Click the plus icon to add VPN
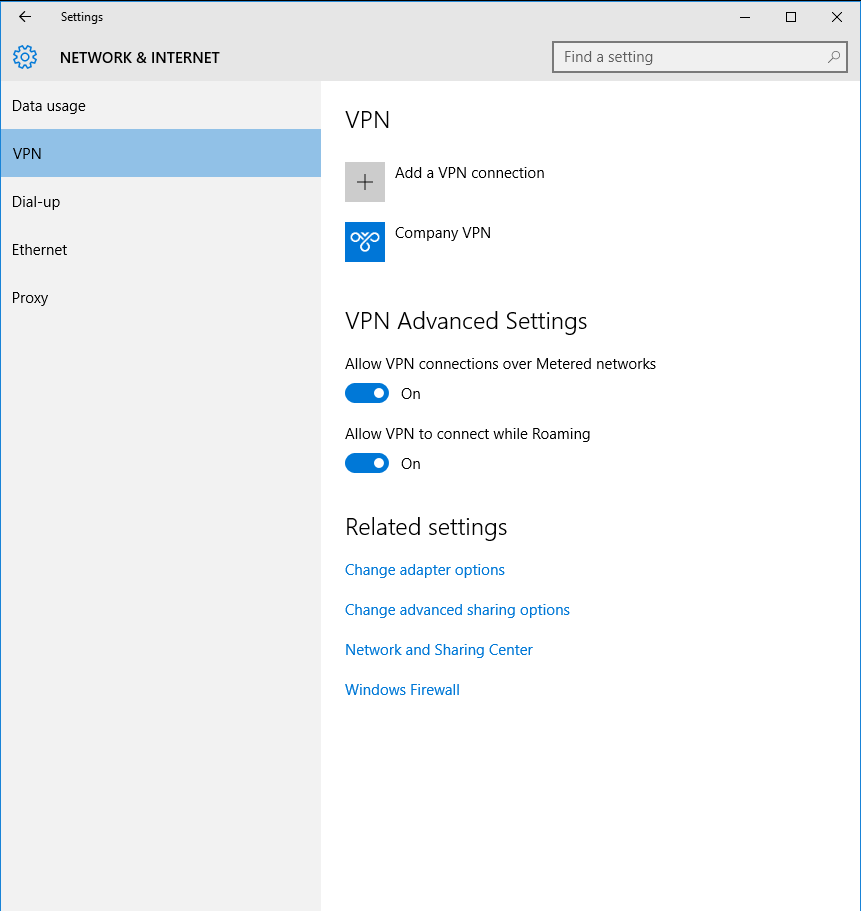The width and height of the screenshot is (861, 911). click(365, 182)
